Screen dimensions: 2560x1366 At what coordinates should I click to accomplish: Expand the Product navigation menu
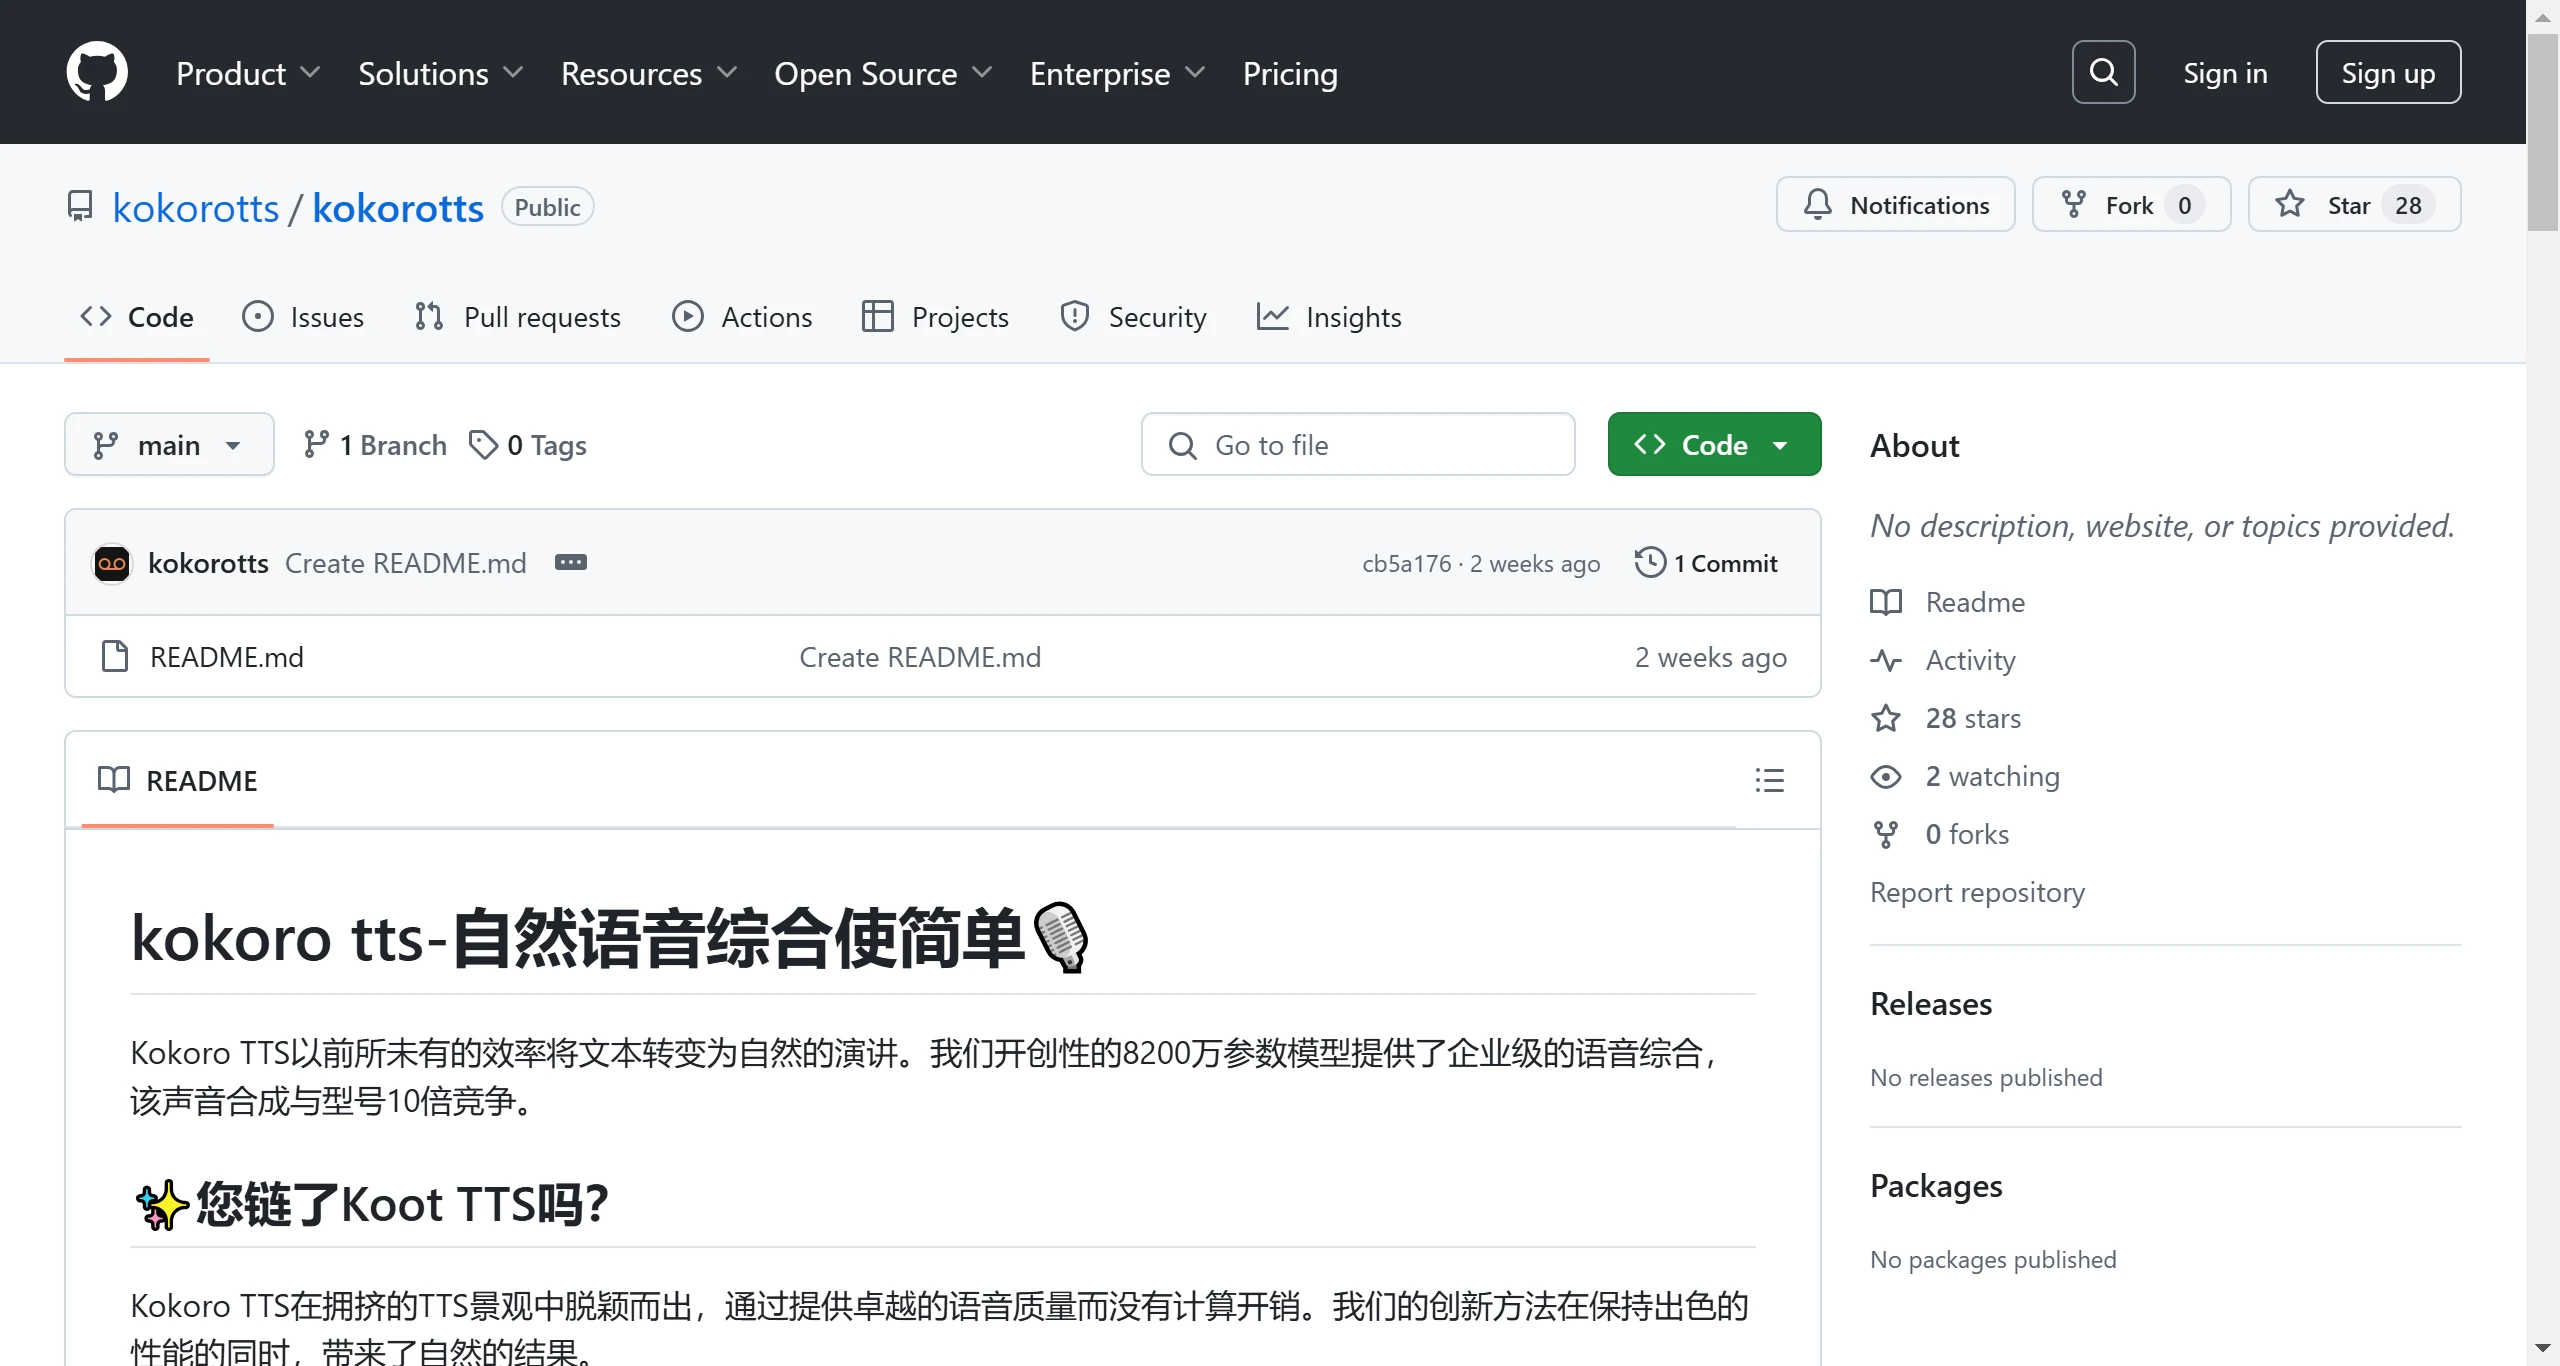[x=247, y=73]
